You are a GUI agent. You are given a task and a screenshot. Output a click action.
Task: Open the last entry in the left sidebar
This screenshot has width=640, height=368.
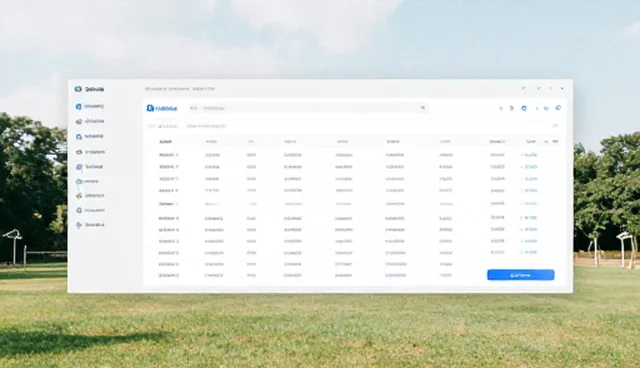pos(90,225)
